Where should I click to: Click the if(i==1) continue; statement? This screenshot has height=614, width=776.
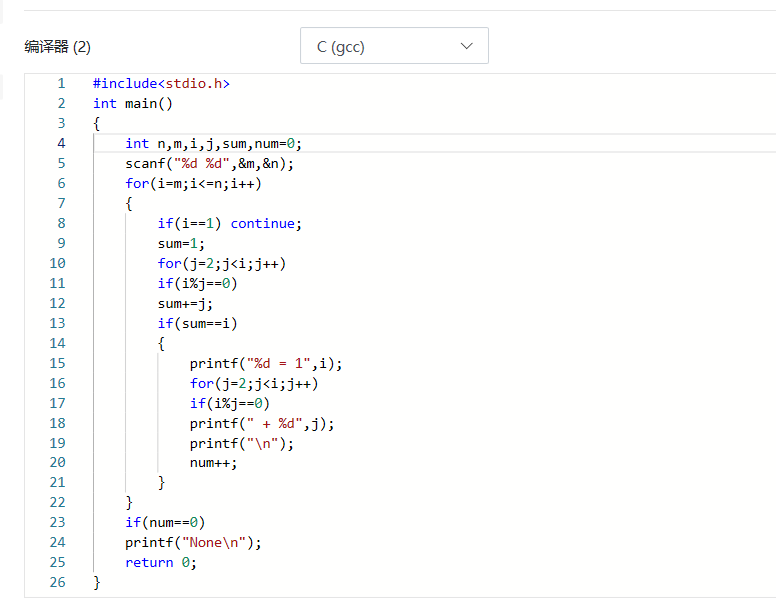(x=230, y=224)
